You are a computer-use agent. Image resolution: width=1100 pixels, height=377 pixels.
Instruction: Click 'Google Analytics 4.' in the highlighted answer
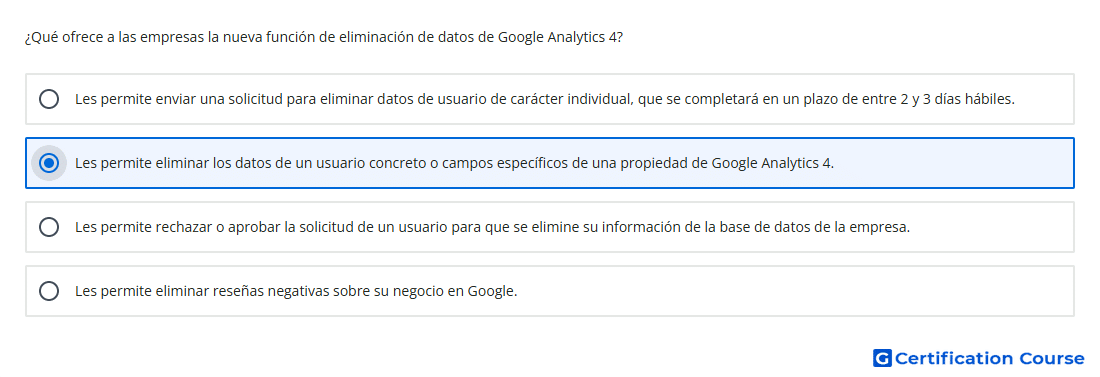pos(773,163)
